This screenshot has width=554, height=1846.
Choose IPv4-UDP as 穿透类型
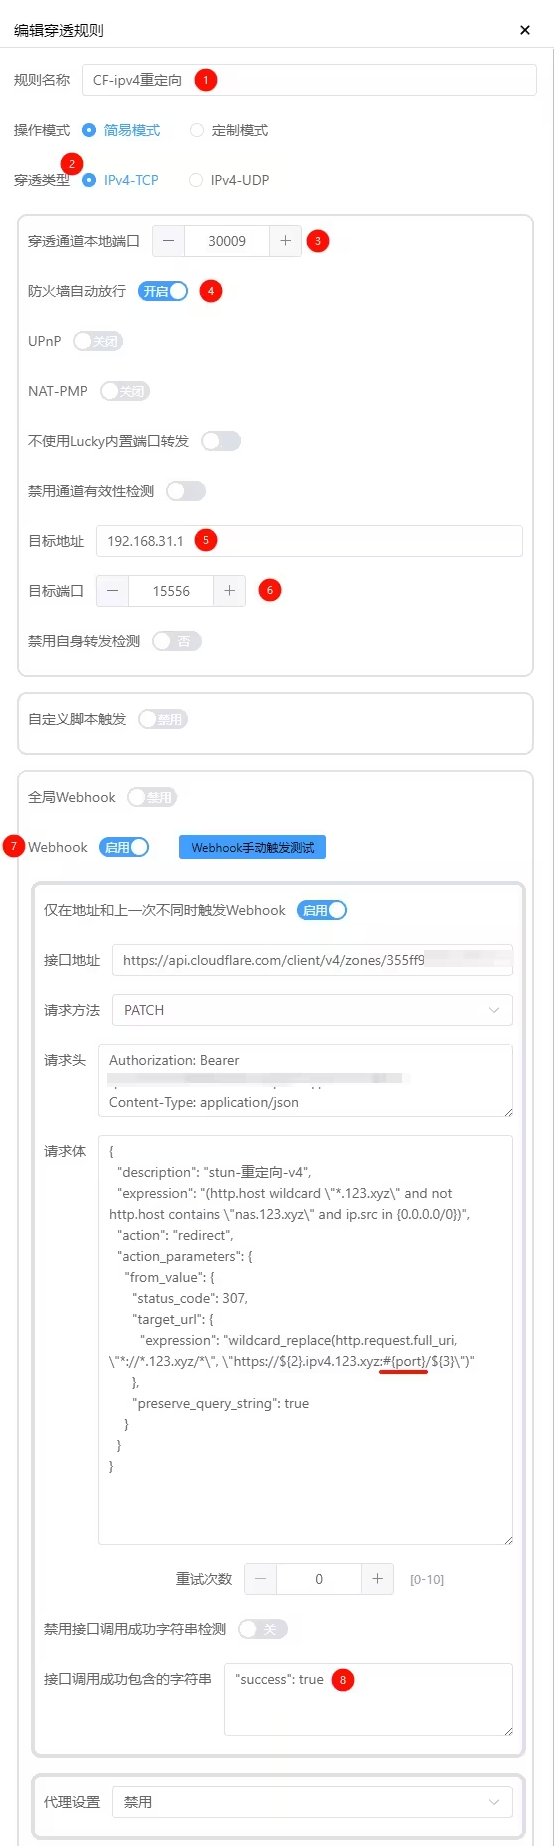pyautogui.click(x=229, y=180)
